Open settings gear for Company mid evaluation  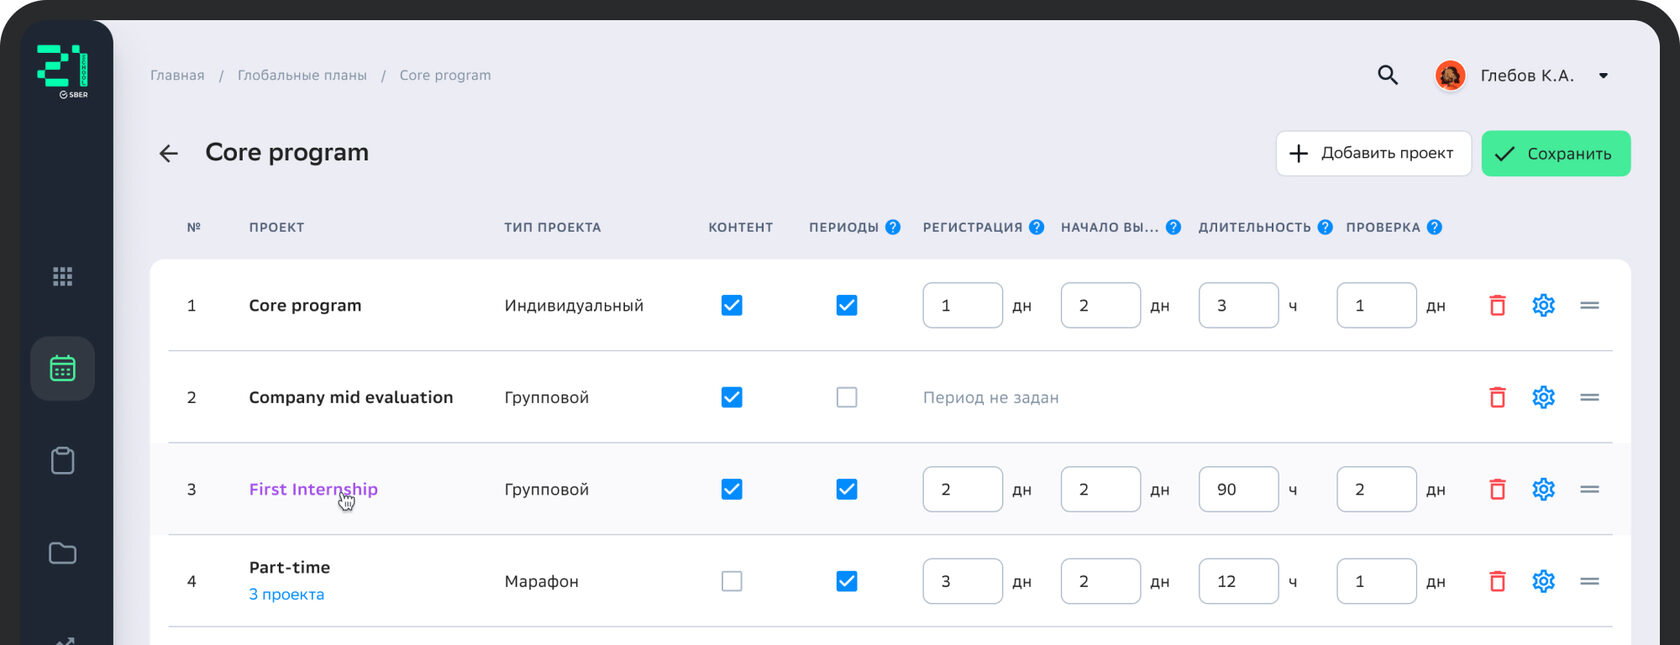[1543, 398]
